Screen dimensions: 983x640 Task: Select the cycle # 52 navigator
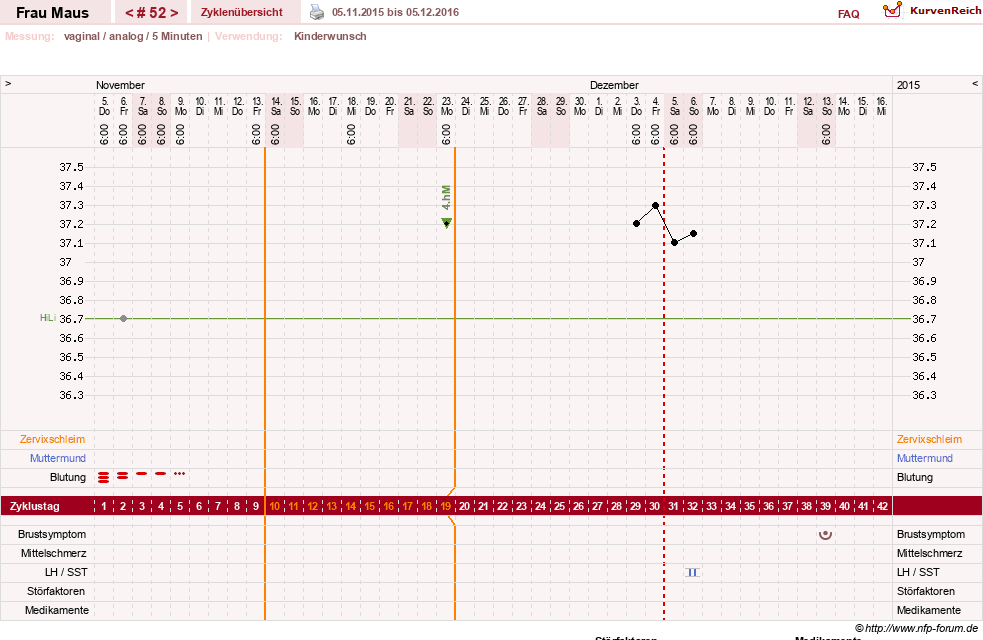[151, 13]
